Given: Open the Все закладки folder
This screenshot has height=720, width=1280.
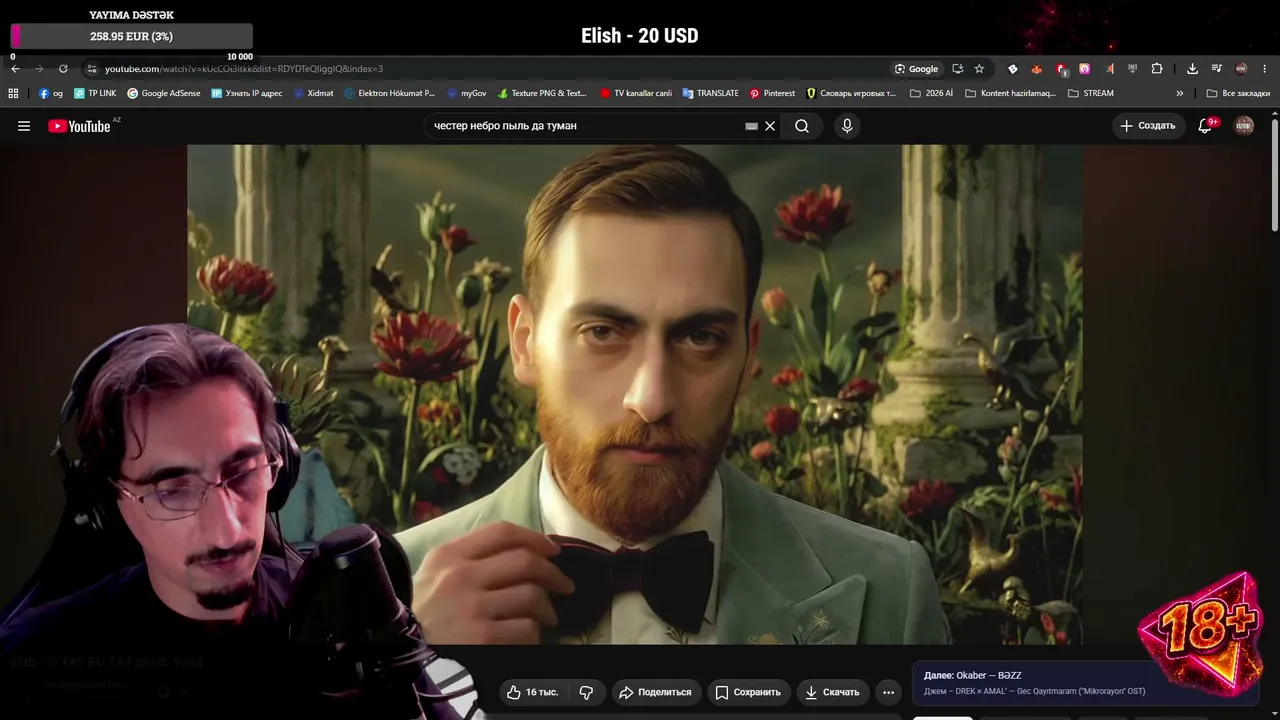Looking at the screenshot, I should 1238,93.
